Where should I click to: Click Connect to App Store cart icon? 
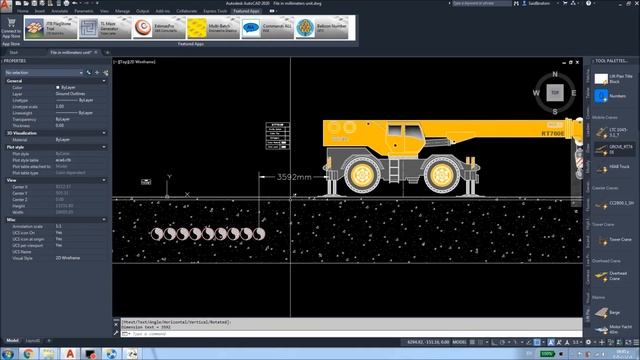pyautogui.click(x=11, y=22)
